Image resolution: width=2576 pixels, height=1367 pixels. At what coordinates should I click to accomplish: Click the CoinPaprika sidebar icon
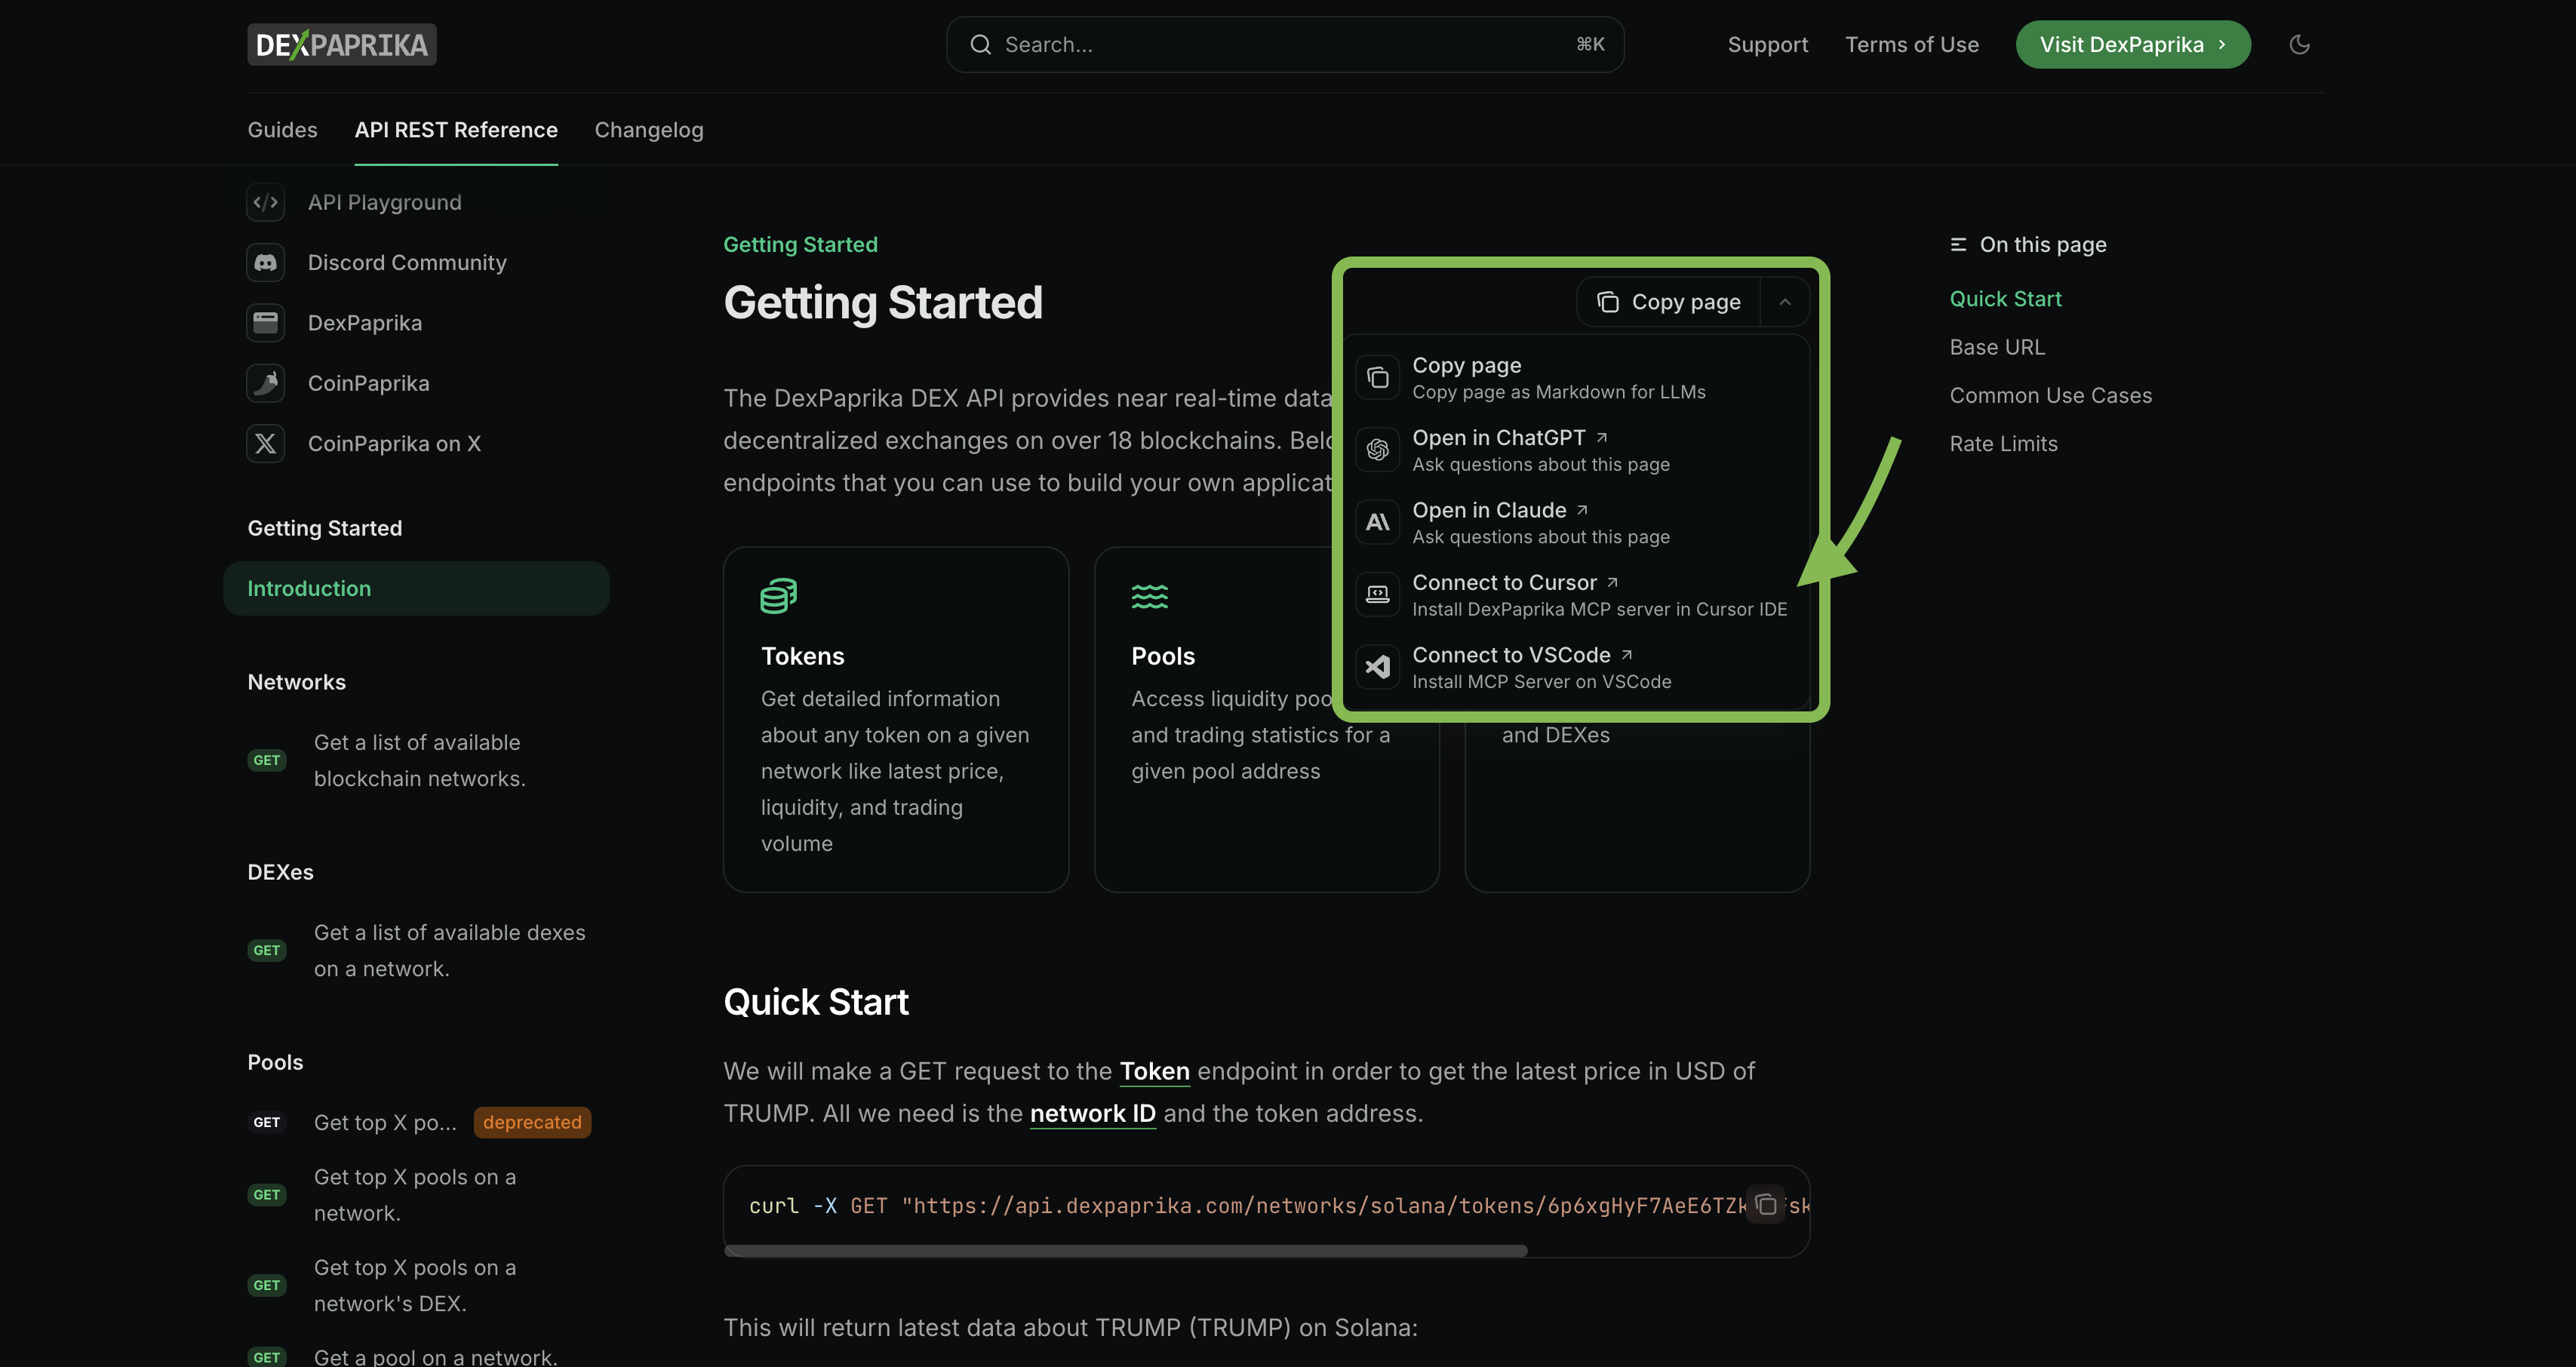(x=265, y=383)
